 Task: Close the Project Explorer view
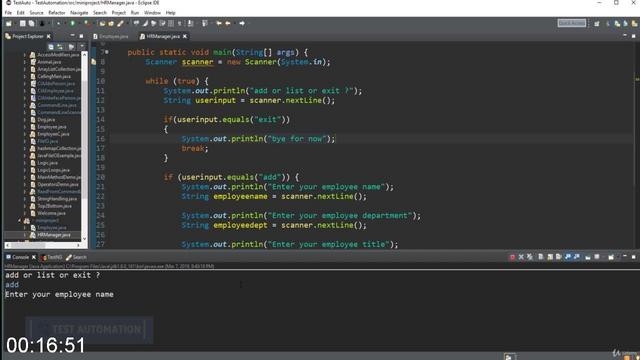(x=49, y=36)
